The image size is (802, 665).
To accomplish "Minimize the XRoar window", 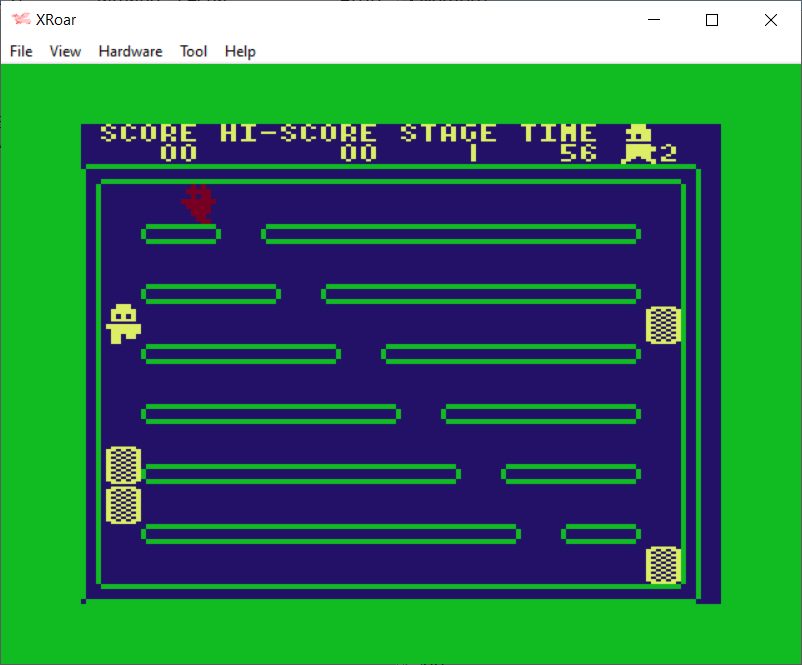I will [654, 20].
